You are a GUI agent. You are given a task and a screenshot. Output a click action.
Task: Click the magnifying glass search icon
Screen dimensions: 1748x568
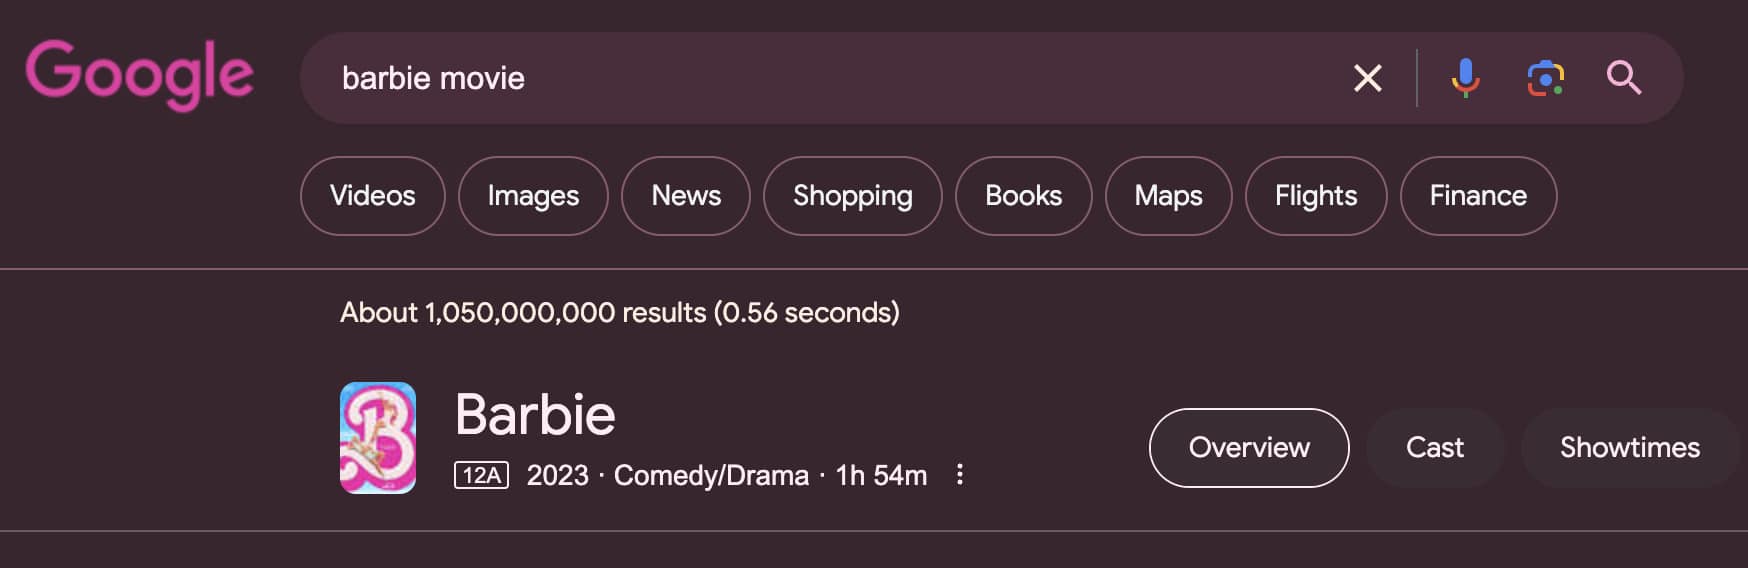coord(1623,78)
